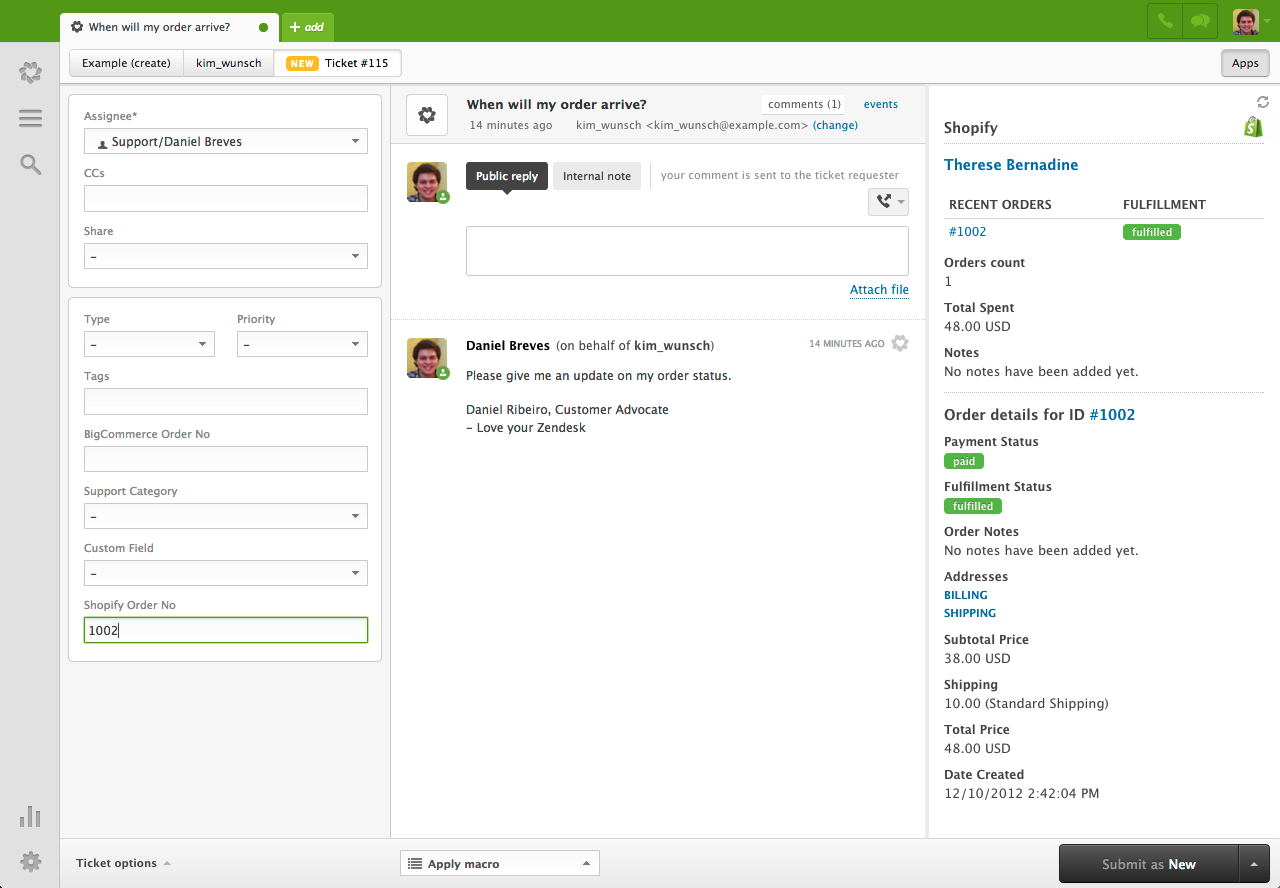Screen dimensions: 1280x888
Task: Open the chat icon in the top bar
Action: tap(1199, 21)
